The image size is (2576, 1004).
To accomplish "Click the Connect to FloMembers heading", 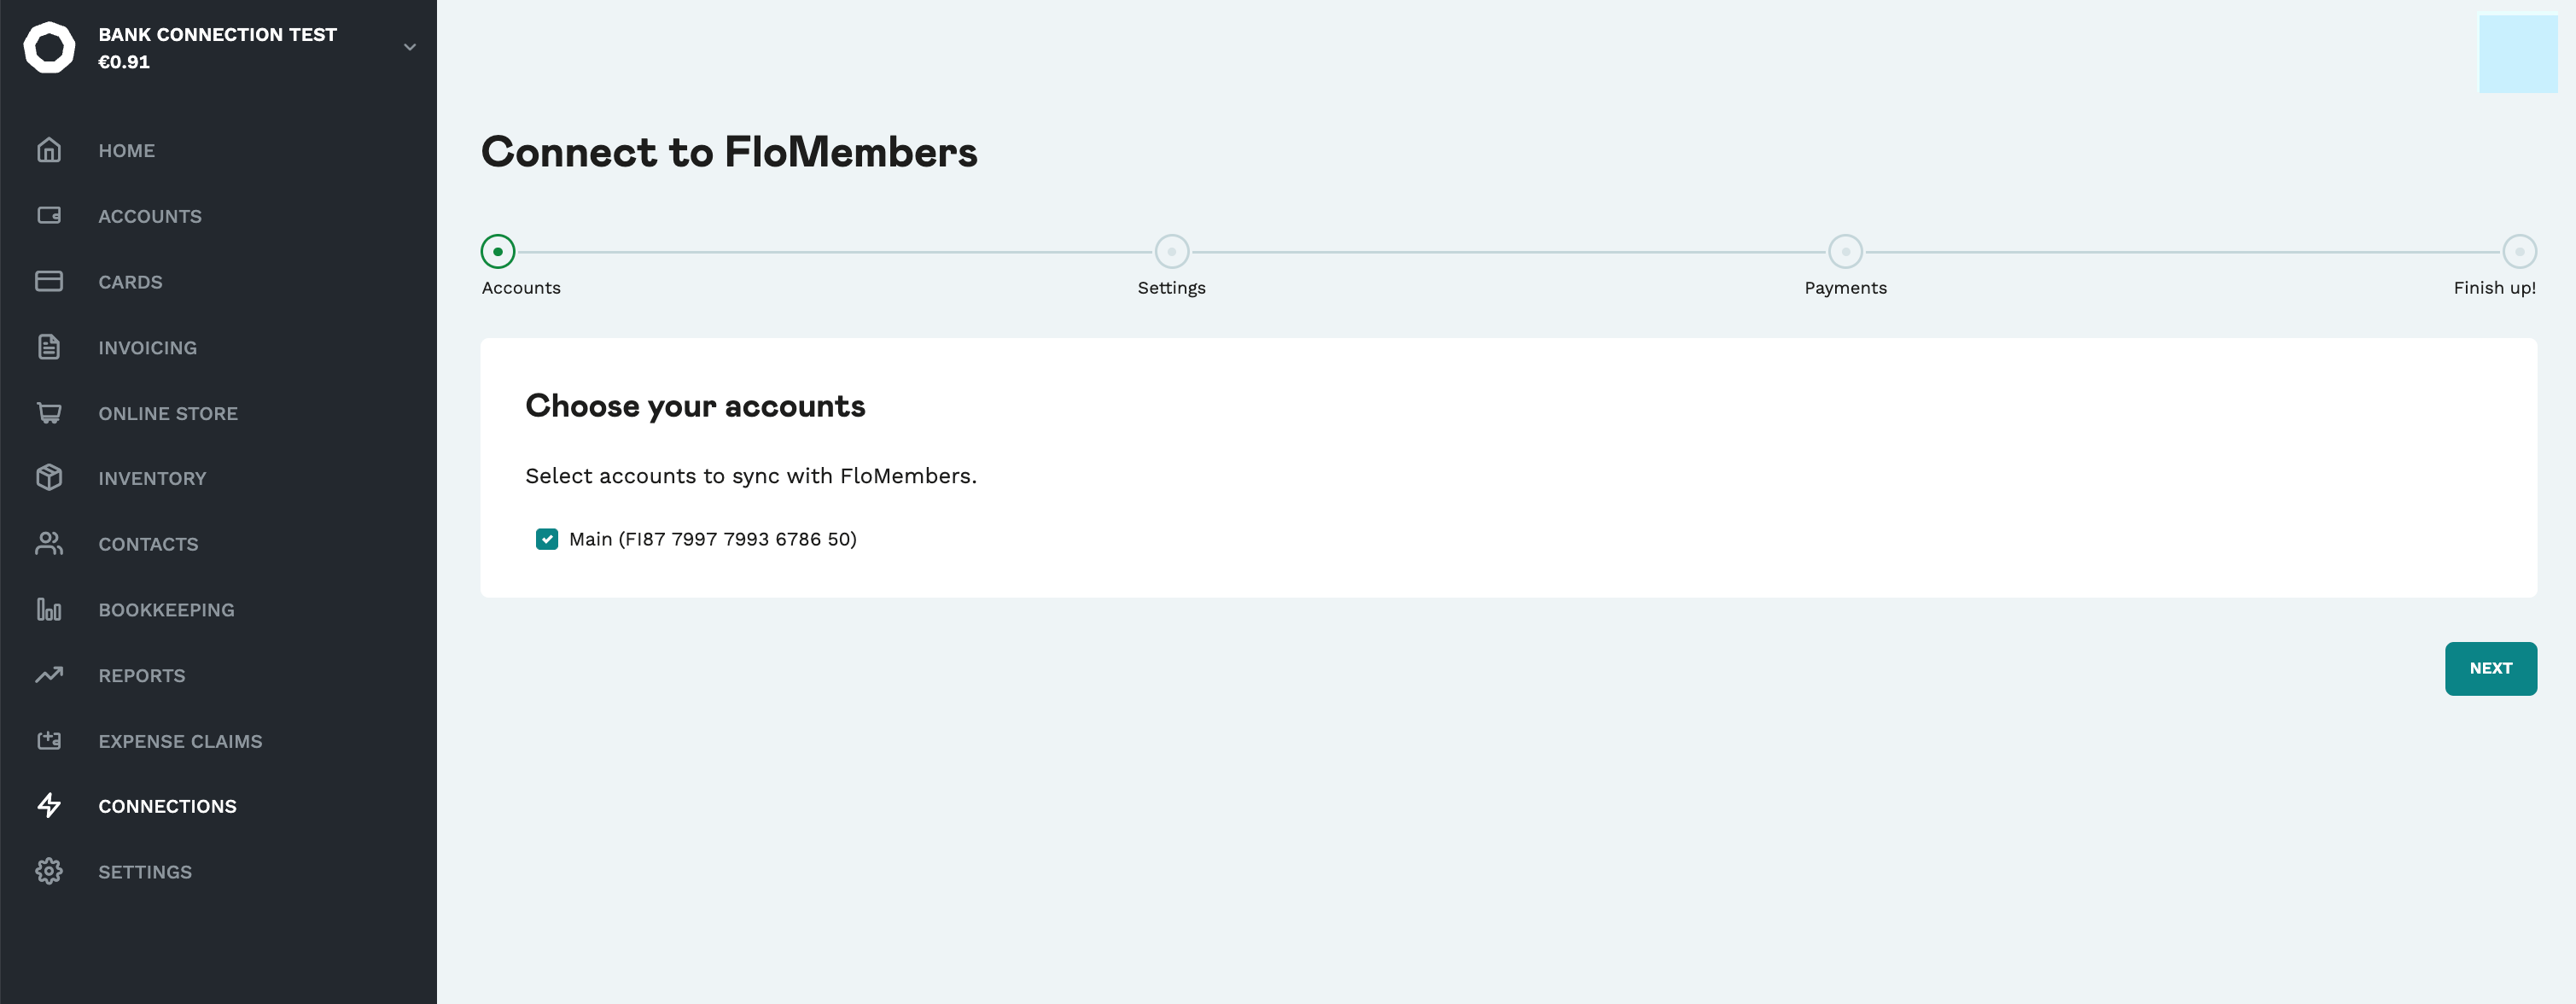I will pos(729,152).
